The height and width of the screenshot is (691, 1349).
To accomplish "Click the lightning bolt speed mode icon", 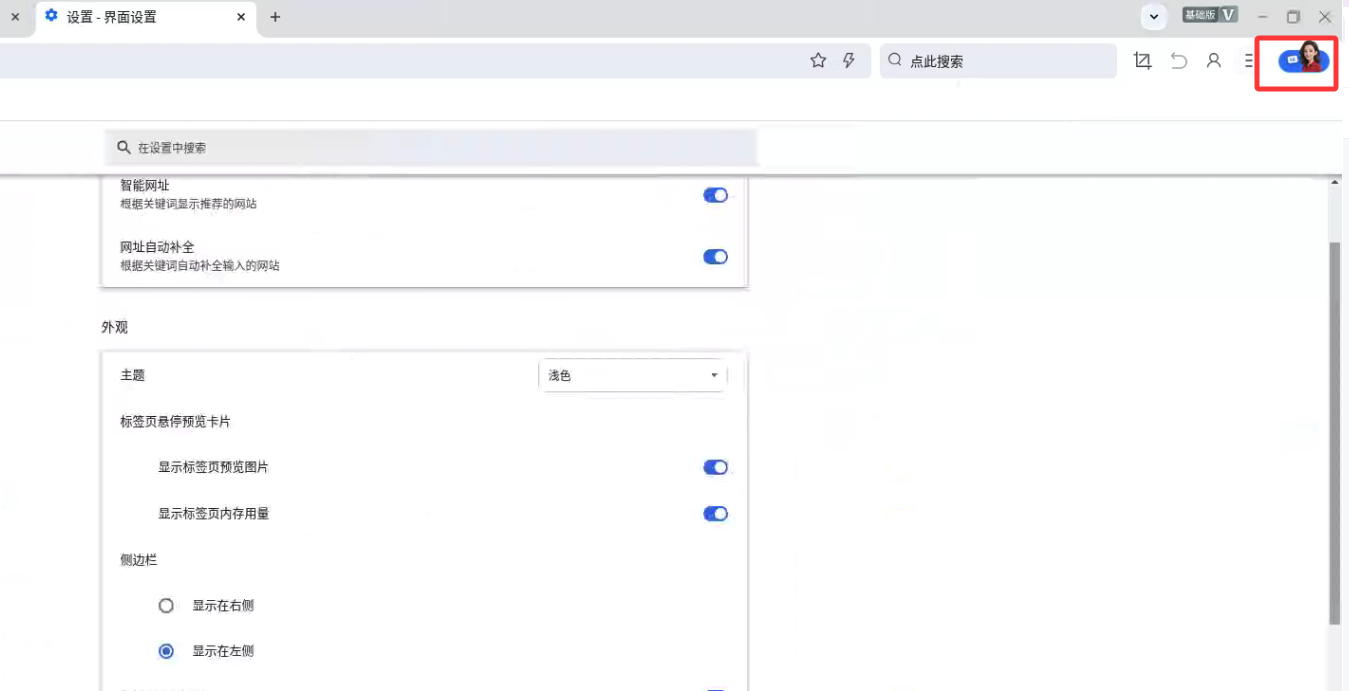I will [849, 61].
